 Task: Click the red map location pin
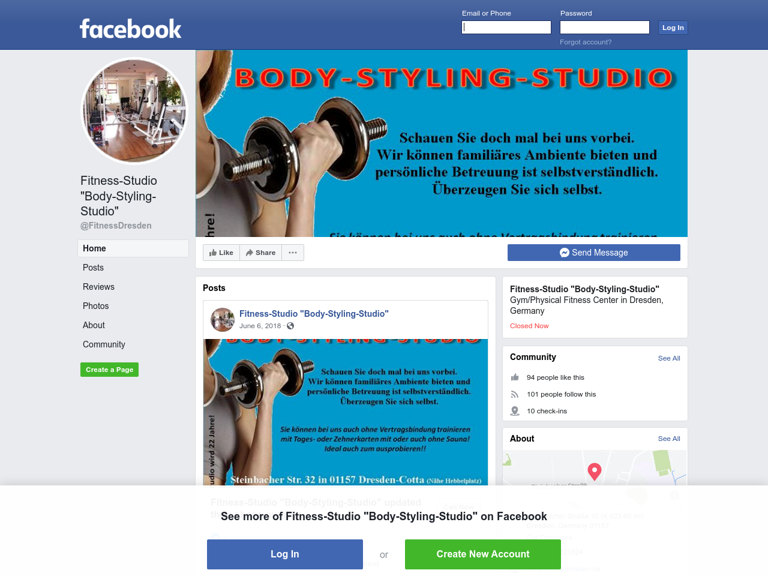(595, 471)
